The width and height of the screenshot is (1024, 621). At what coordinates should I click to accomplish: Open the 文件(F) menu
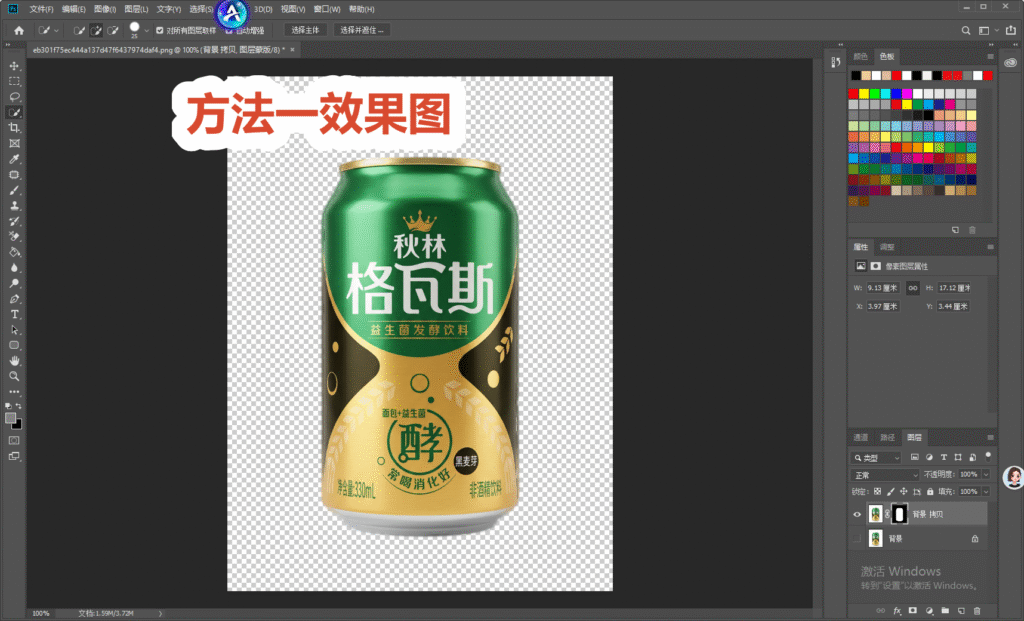pyautogui.click(x=41, y=9)
